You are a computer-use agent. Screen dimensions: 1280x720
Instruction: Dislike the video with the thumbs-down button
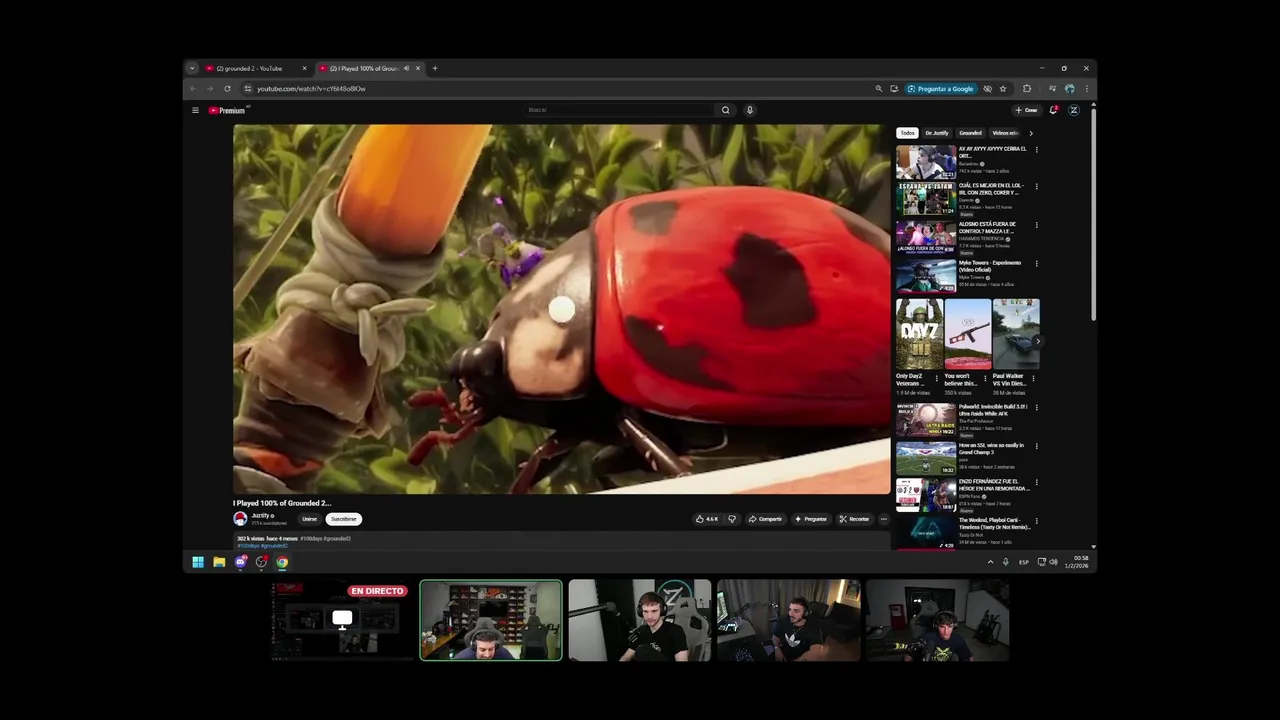[x=732, y=519]
